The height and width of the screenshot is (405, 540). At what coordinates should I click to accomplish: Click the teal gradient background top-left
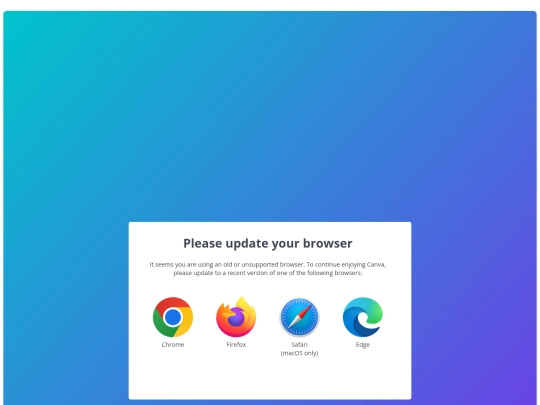coord(41,45)
